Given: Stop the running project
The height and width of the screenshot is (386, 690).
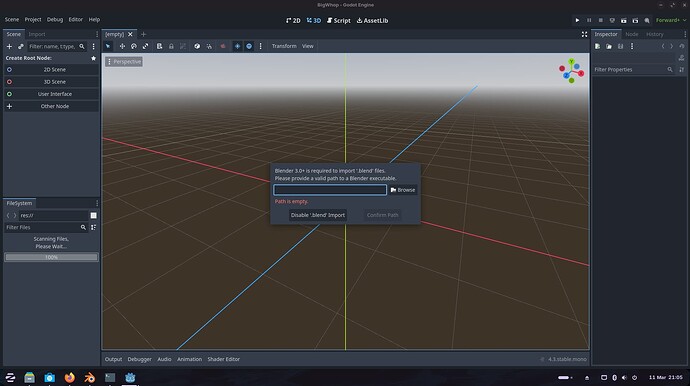Looking at the screenshot, I should click(601, 20).
